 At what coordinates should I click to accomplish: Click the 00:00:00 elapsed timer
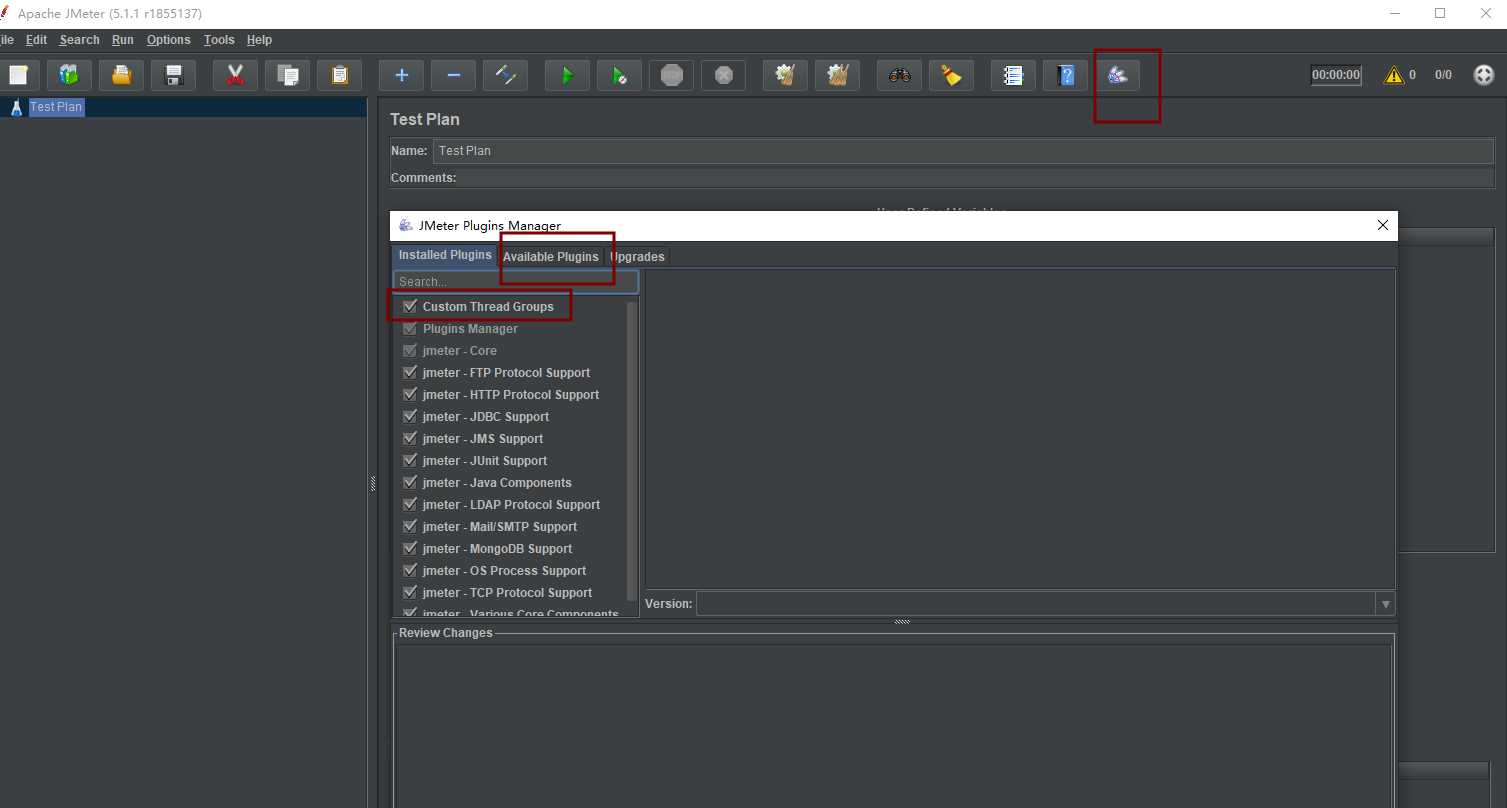pyautogui.click(x=1336, y=75)
